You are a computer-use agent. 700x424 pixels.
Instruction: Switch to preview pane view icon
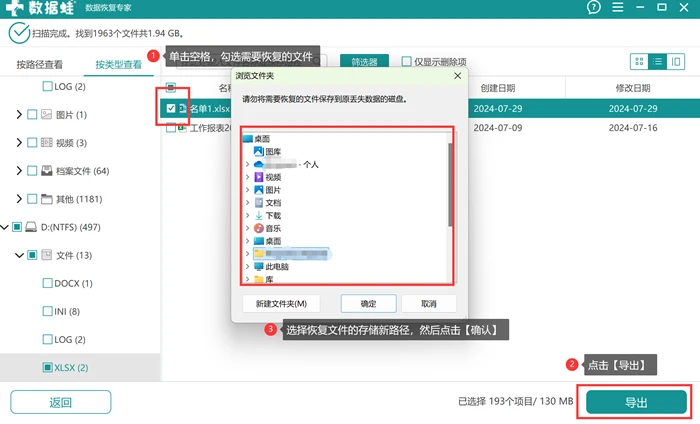(676, 62)
